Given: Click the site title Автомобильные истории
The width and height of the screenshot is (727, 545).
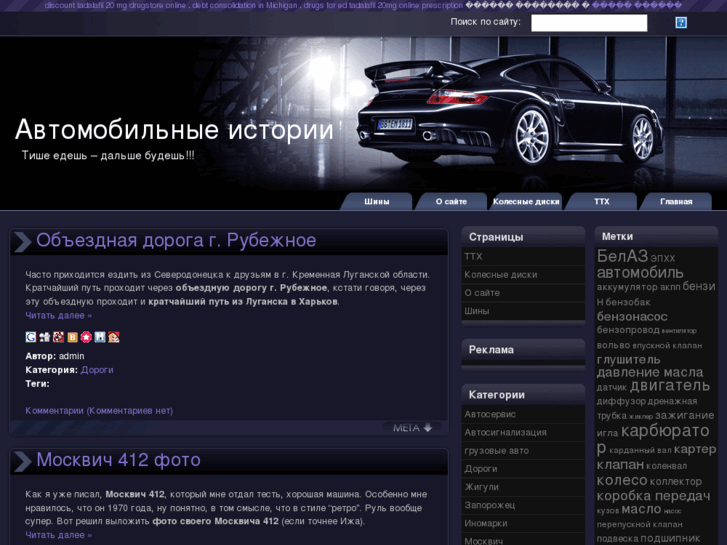Looking at the screenshot, I should pos(174,129).
